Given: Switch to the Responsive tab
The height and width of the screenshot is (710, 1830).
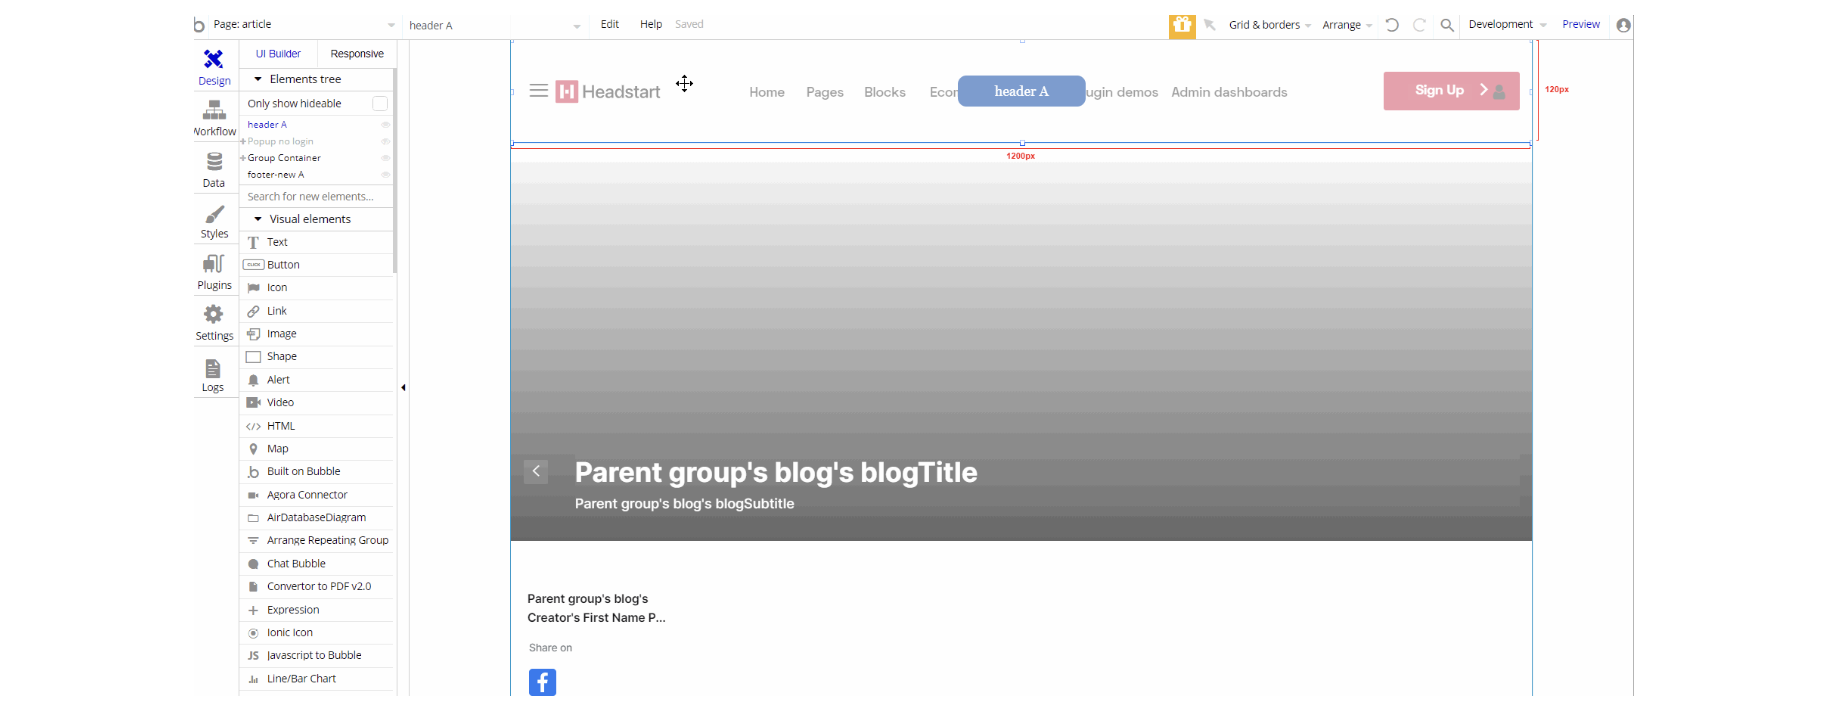Looking at the screenshot, I should coord(357,54).
